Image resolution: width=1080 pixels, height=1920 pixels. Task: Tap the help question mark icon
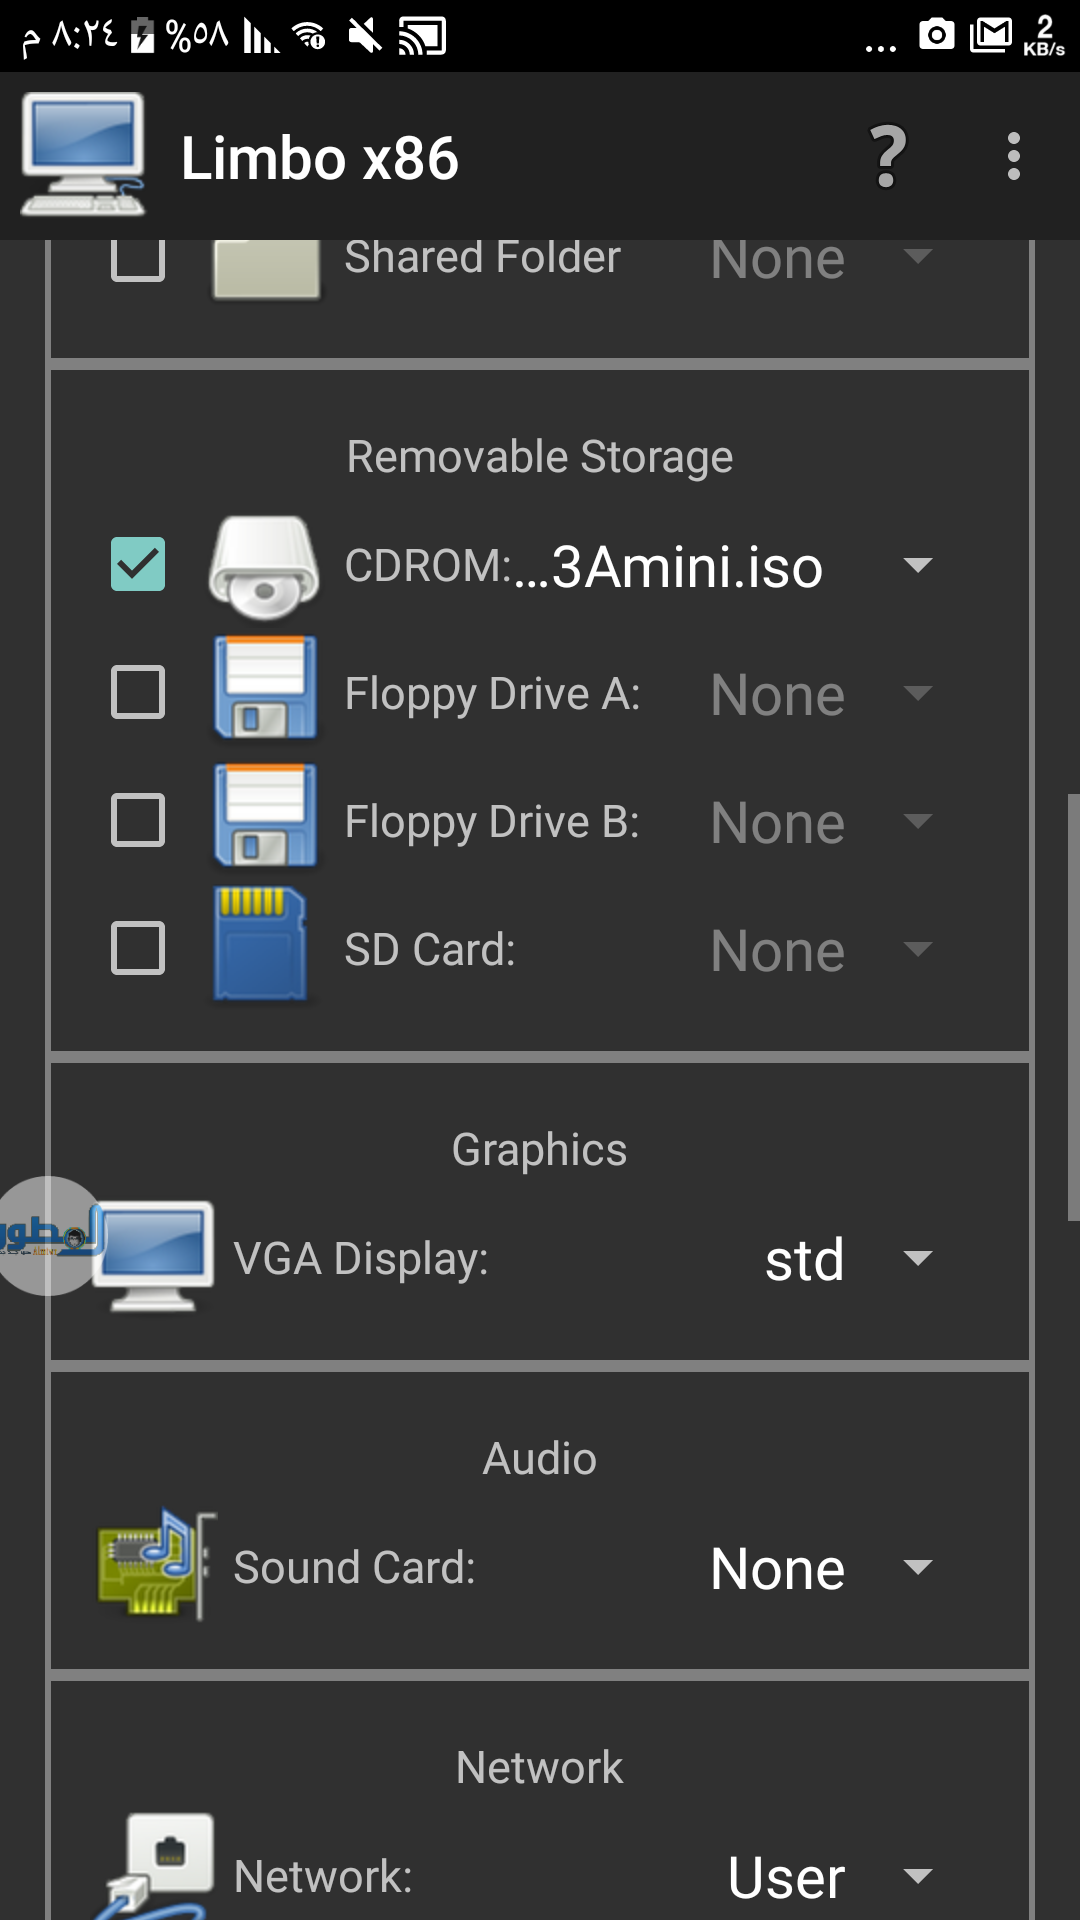887,157
